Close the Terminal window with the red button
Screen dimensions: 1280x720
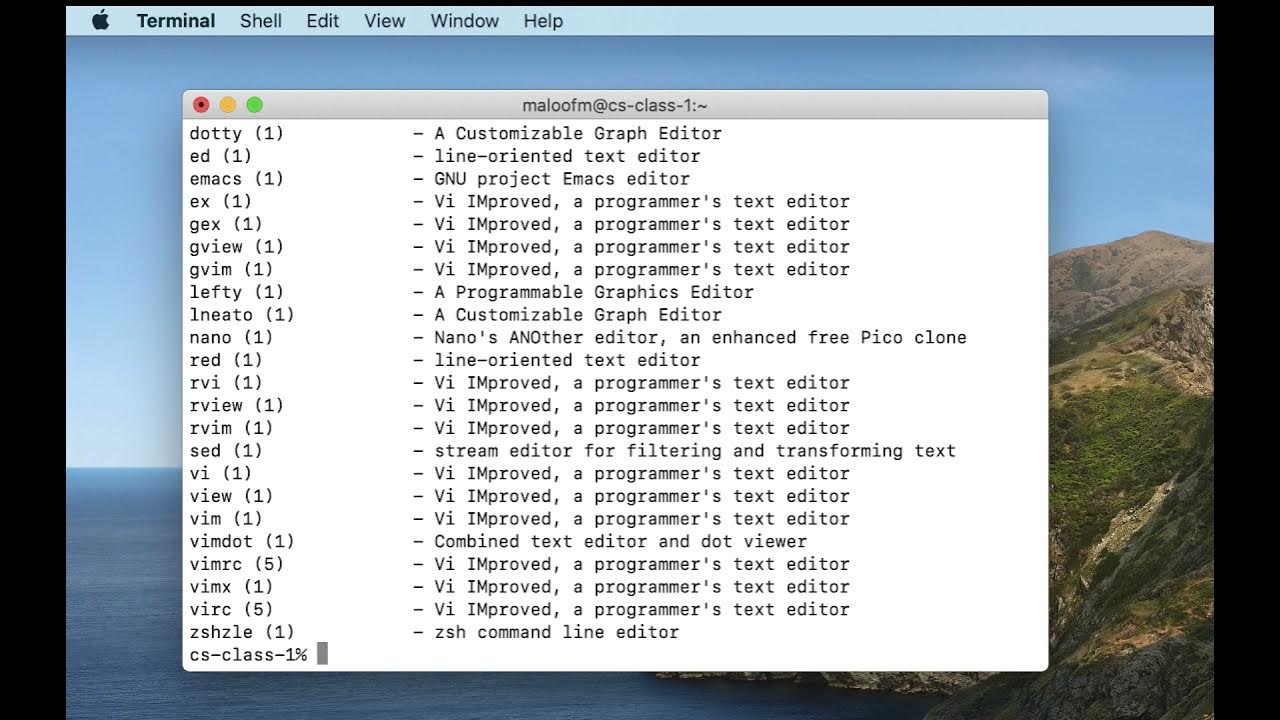[x=201, y=105]
